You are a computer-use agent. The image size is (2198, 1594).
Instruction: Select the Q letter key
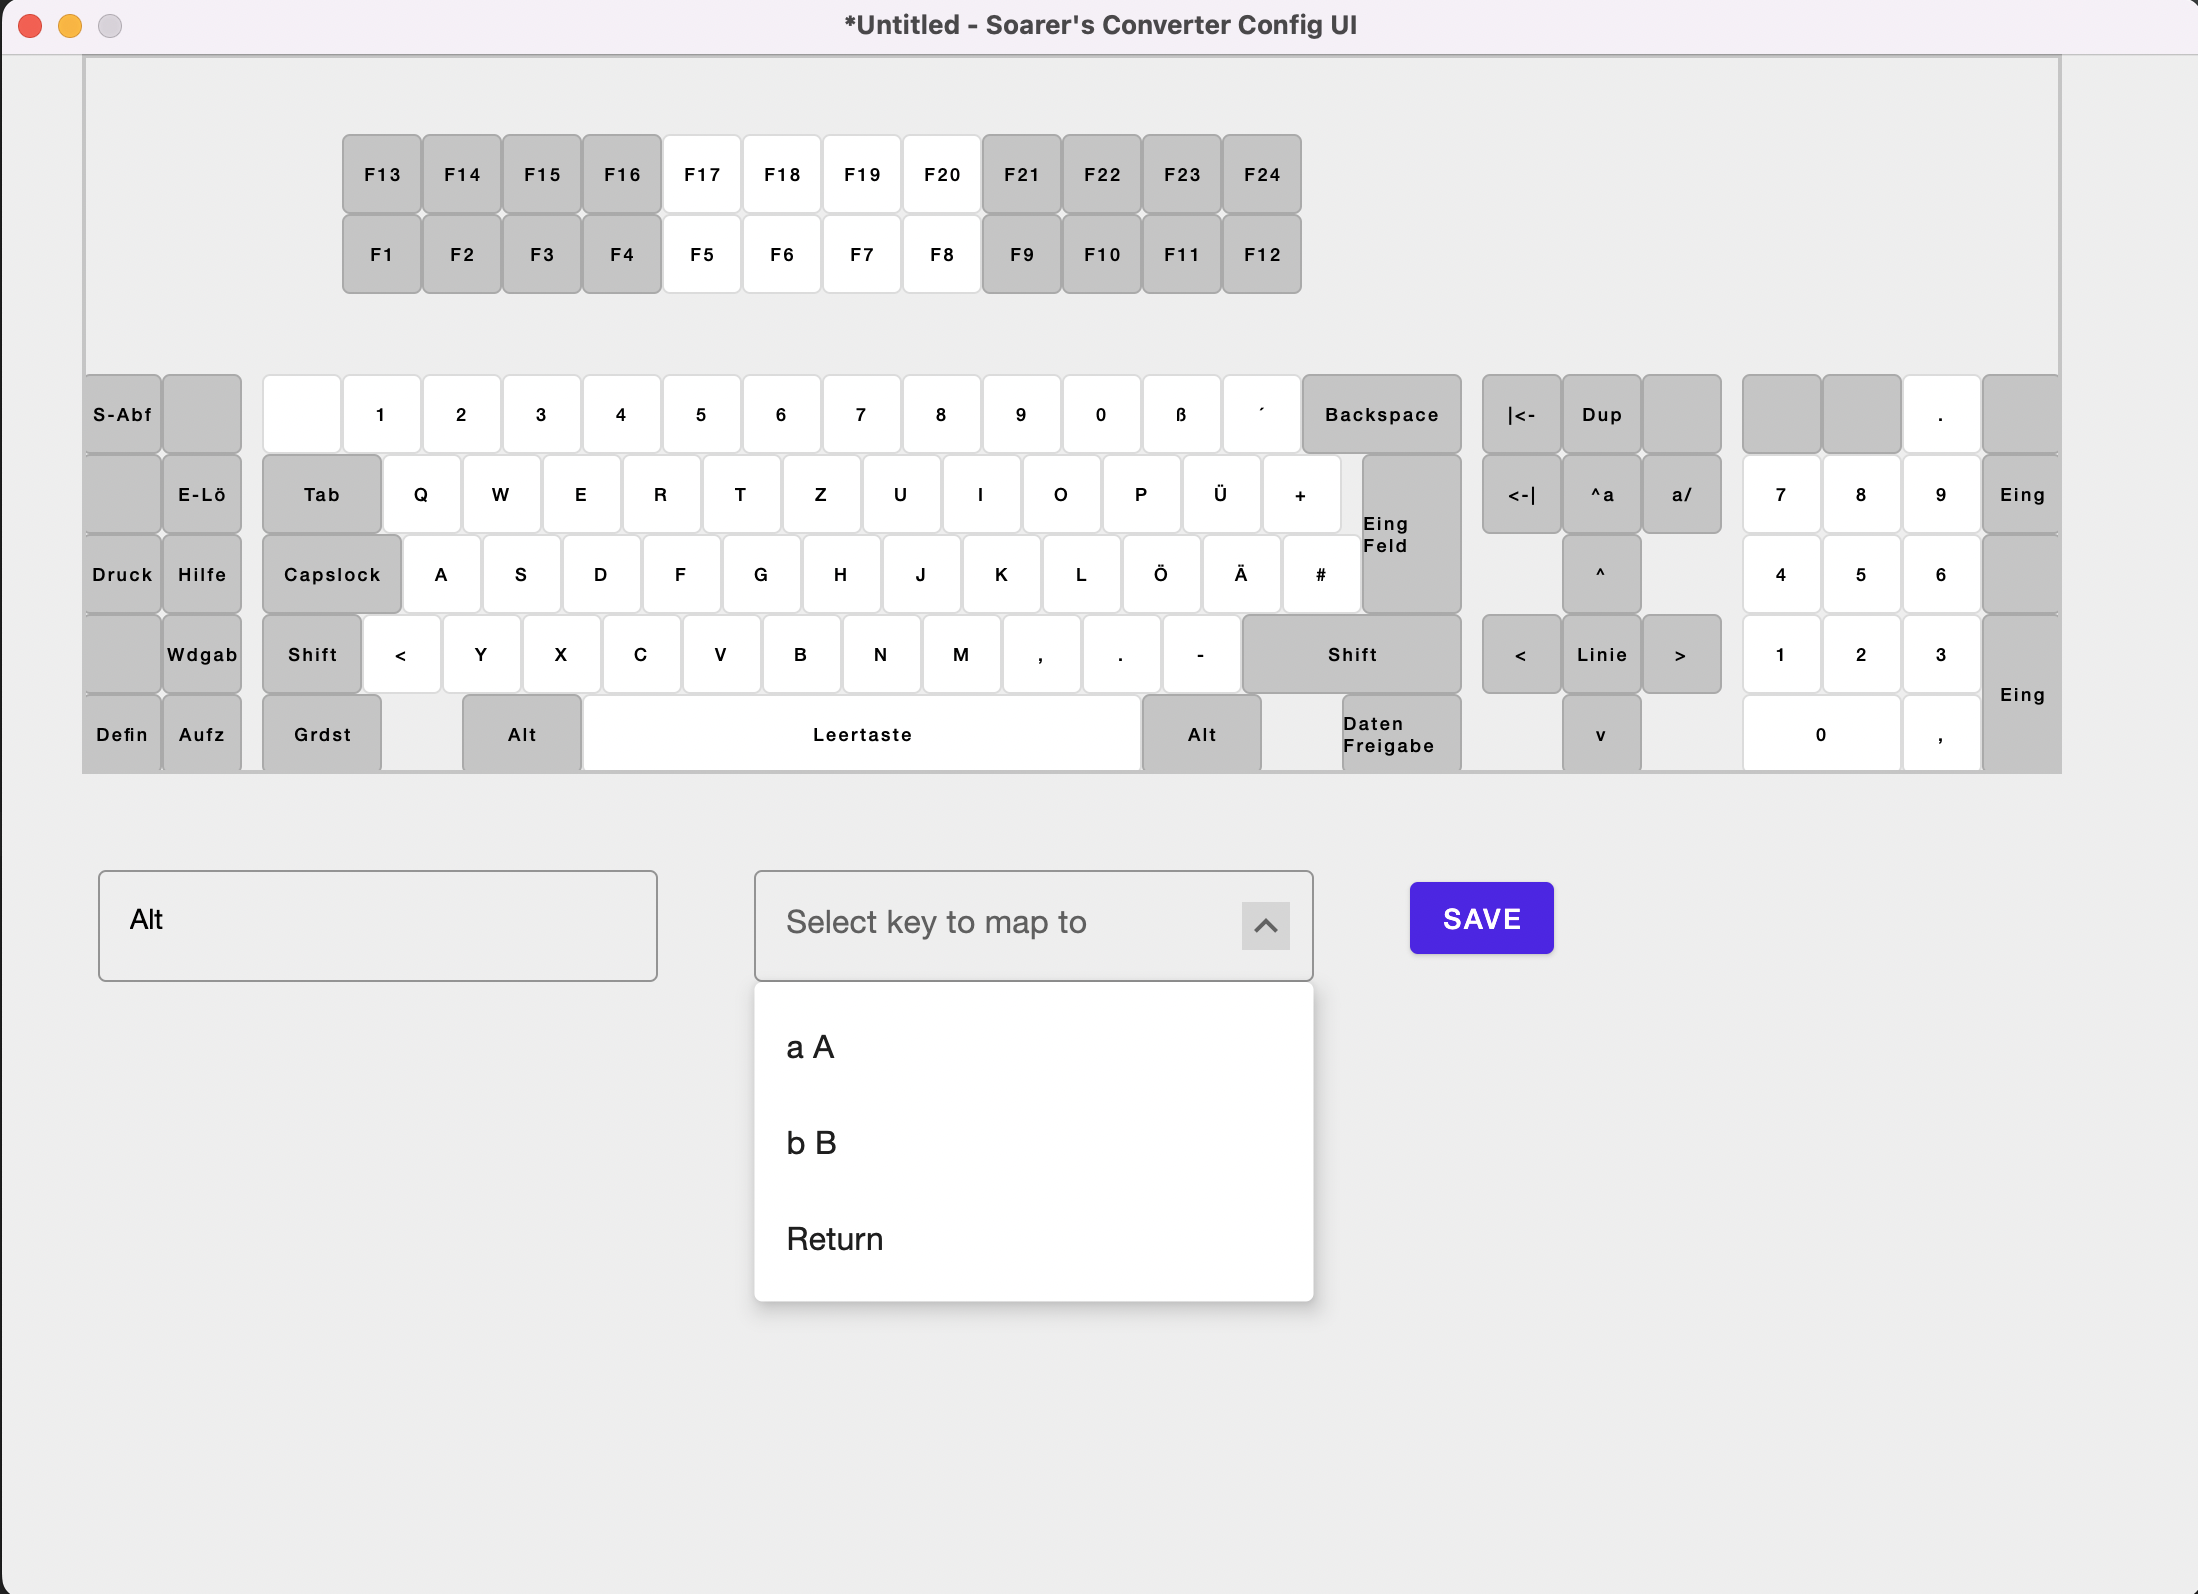click(x=421, y=494)
